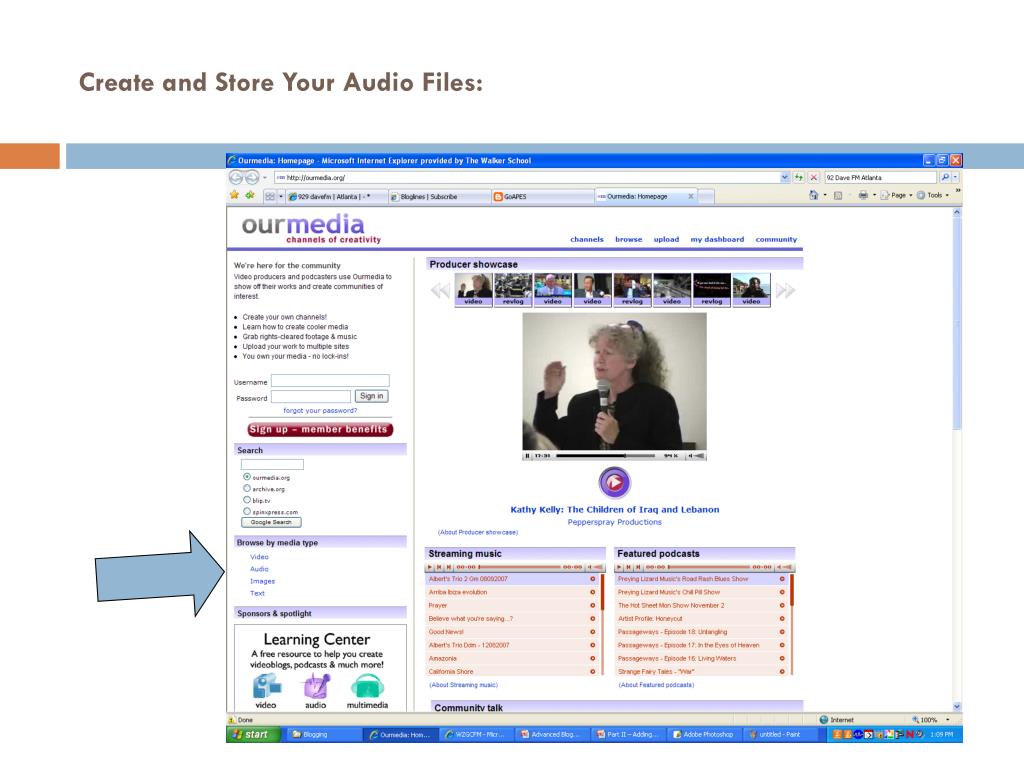This screenshot has height=768, width=1024.
Task: Select the archive.org search radio button
Action: [x=247, y=488]
